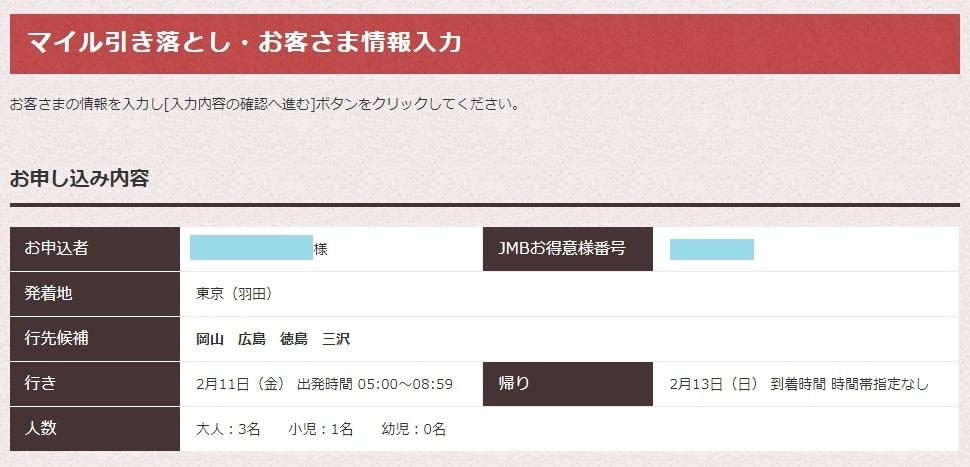Click the 徳島 destination candidate
Image resolution: width=970 pixels, height=467 pixels.
pos(293,339)
